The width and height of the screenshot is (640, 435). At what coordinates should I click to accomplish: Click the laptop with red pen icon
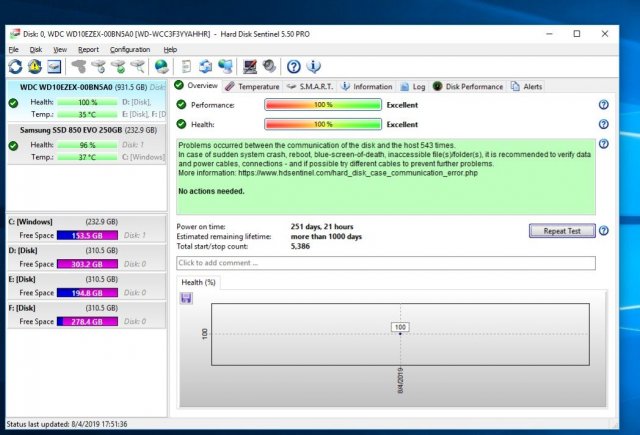pos(249,66)
